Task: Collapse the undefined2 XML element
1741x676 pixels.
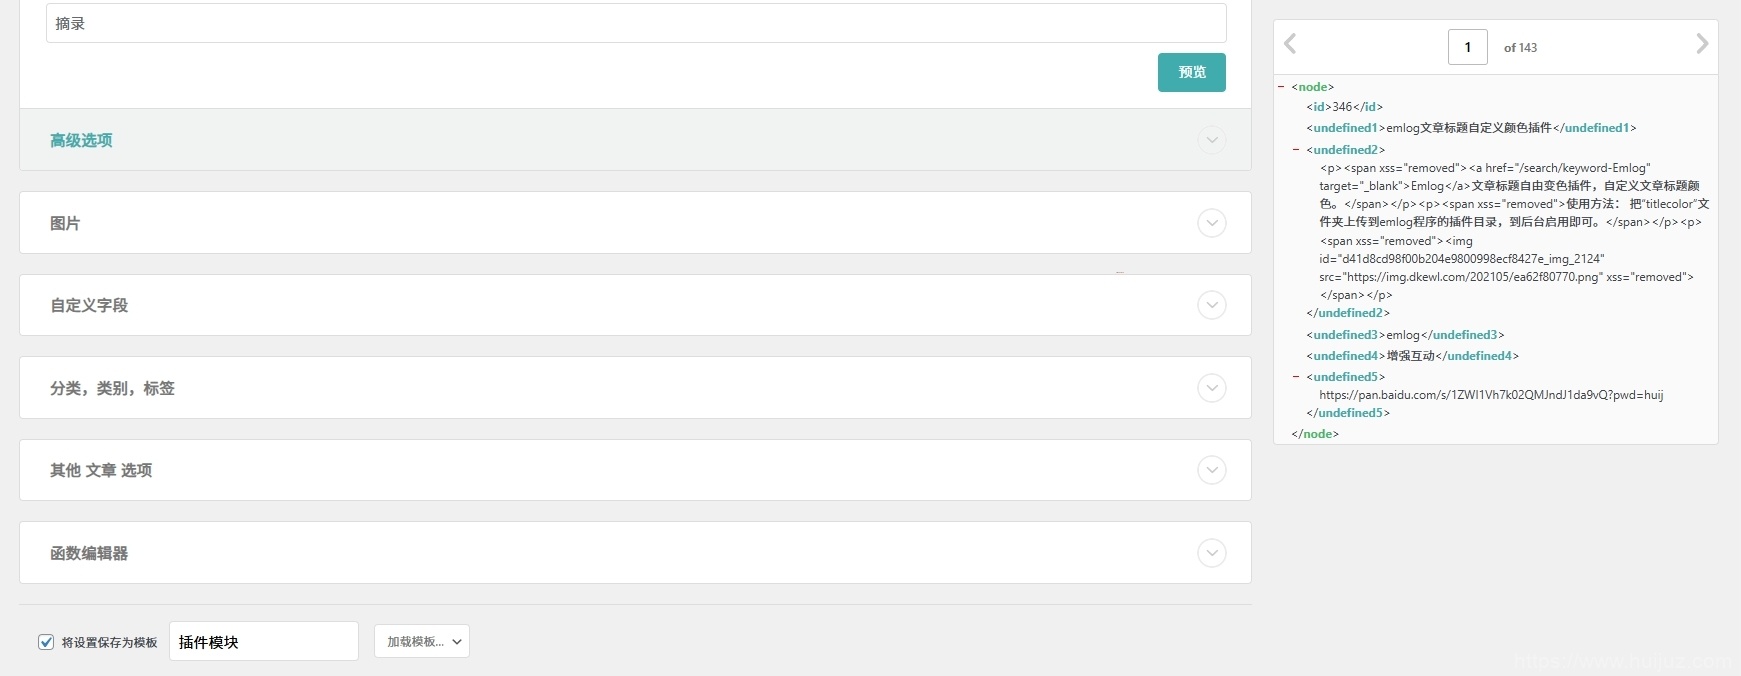Action: [1296, 150]
